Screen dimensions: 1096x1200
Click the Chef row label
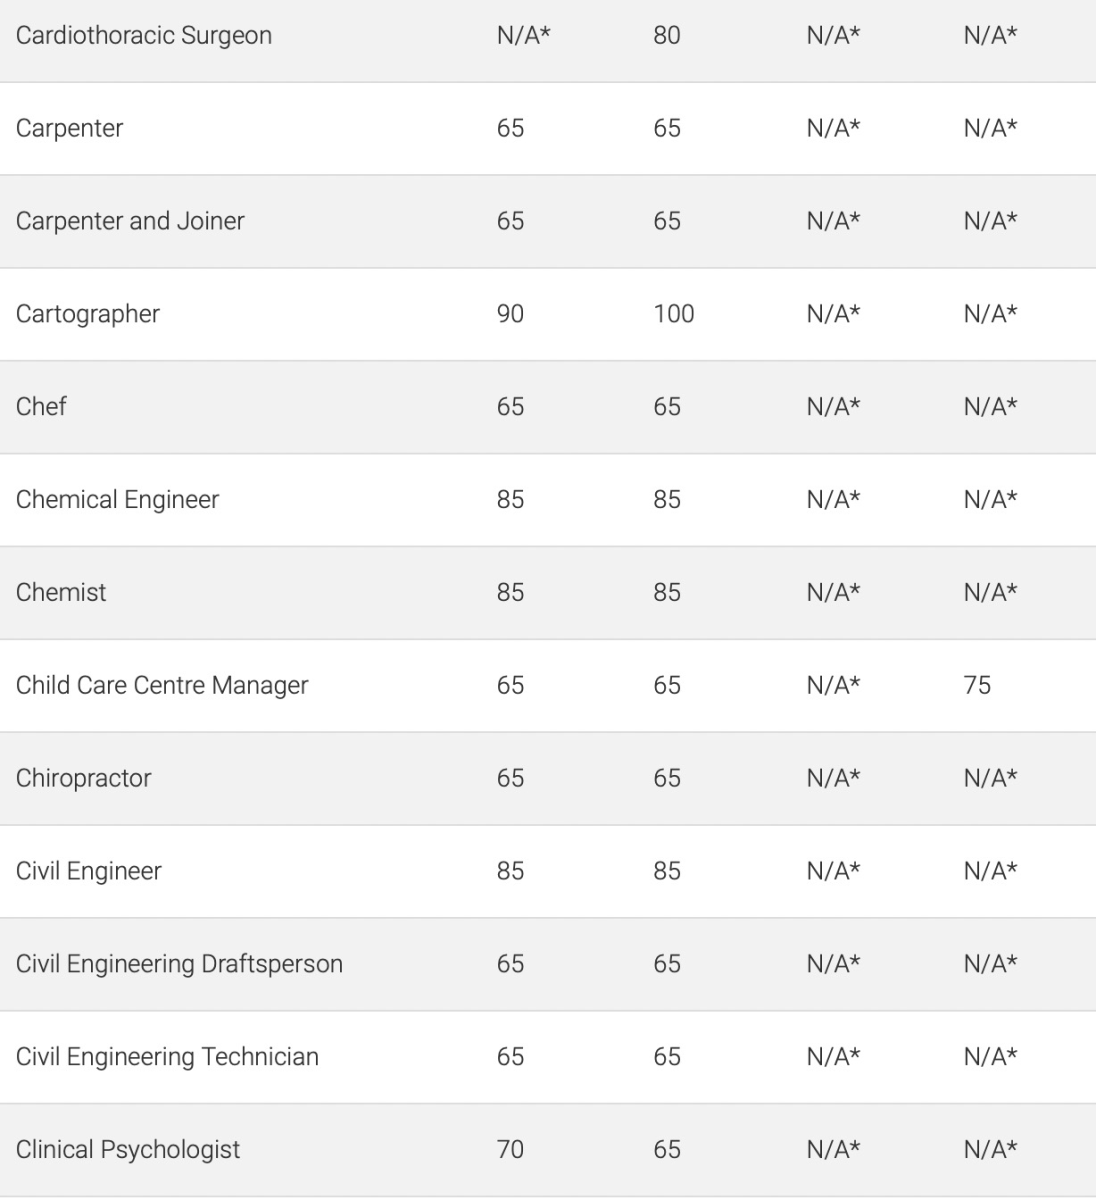pyautogui.click(x=41, y=407)
